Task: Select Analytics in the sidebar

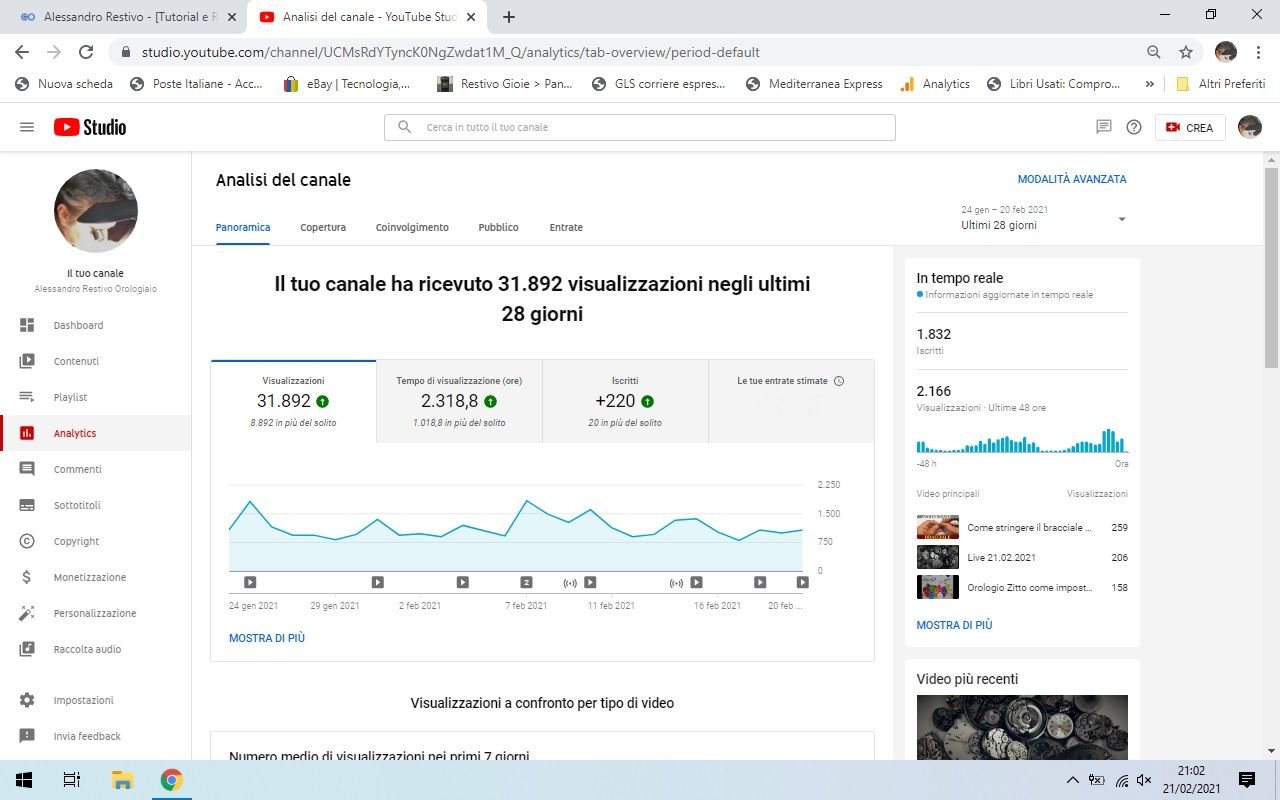Action: coord(96,433)
